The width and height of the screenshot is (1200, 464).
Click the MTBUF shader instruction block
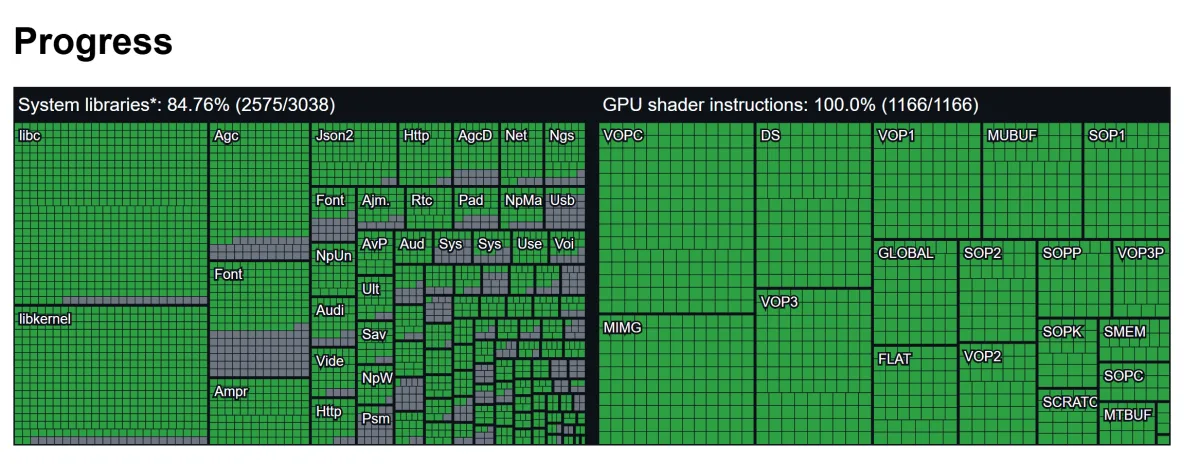coord(1127,424)
